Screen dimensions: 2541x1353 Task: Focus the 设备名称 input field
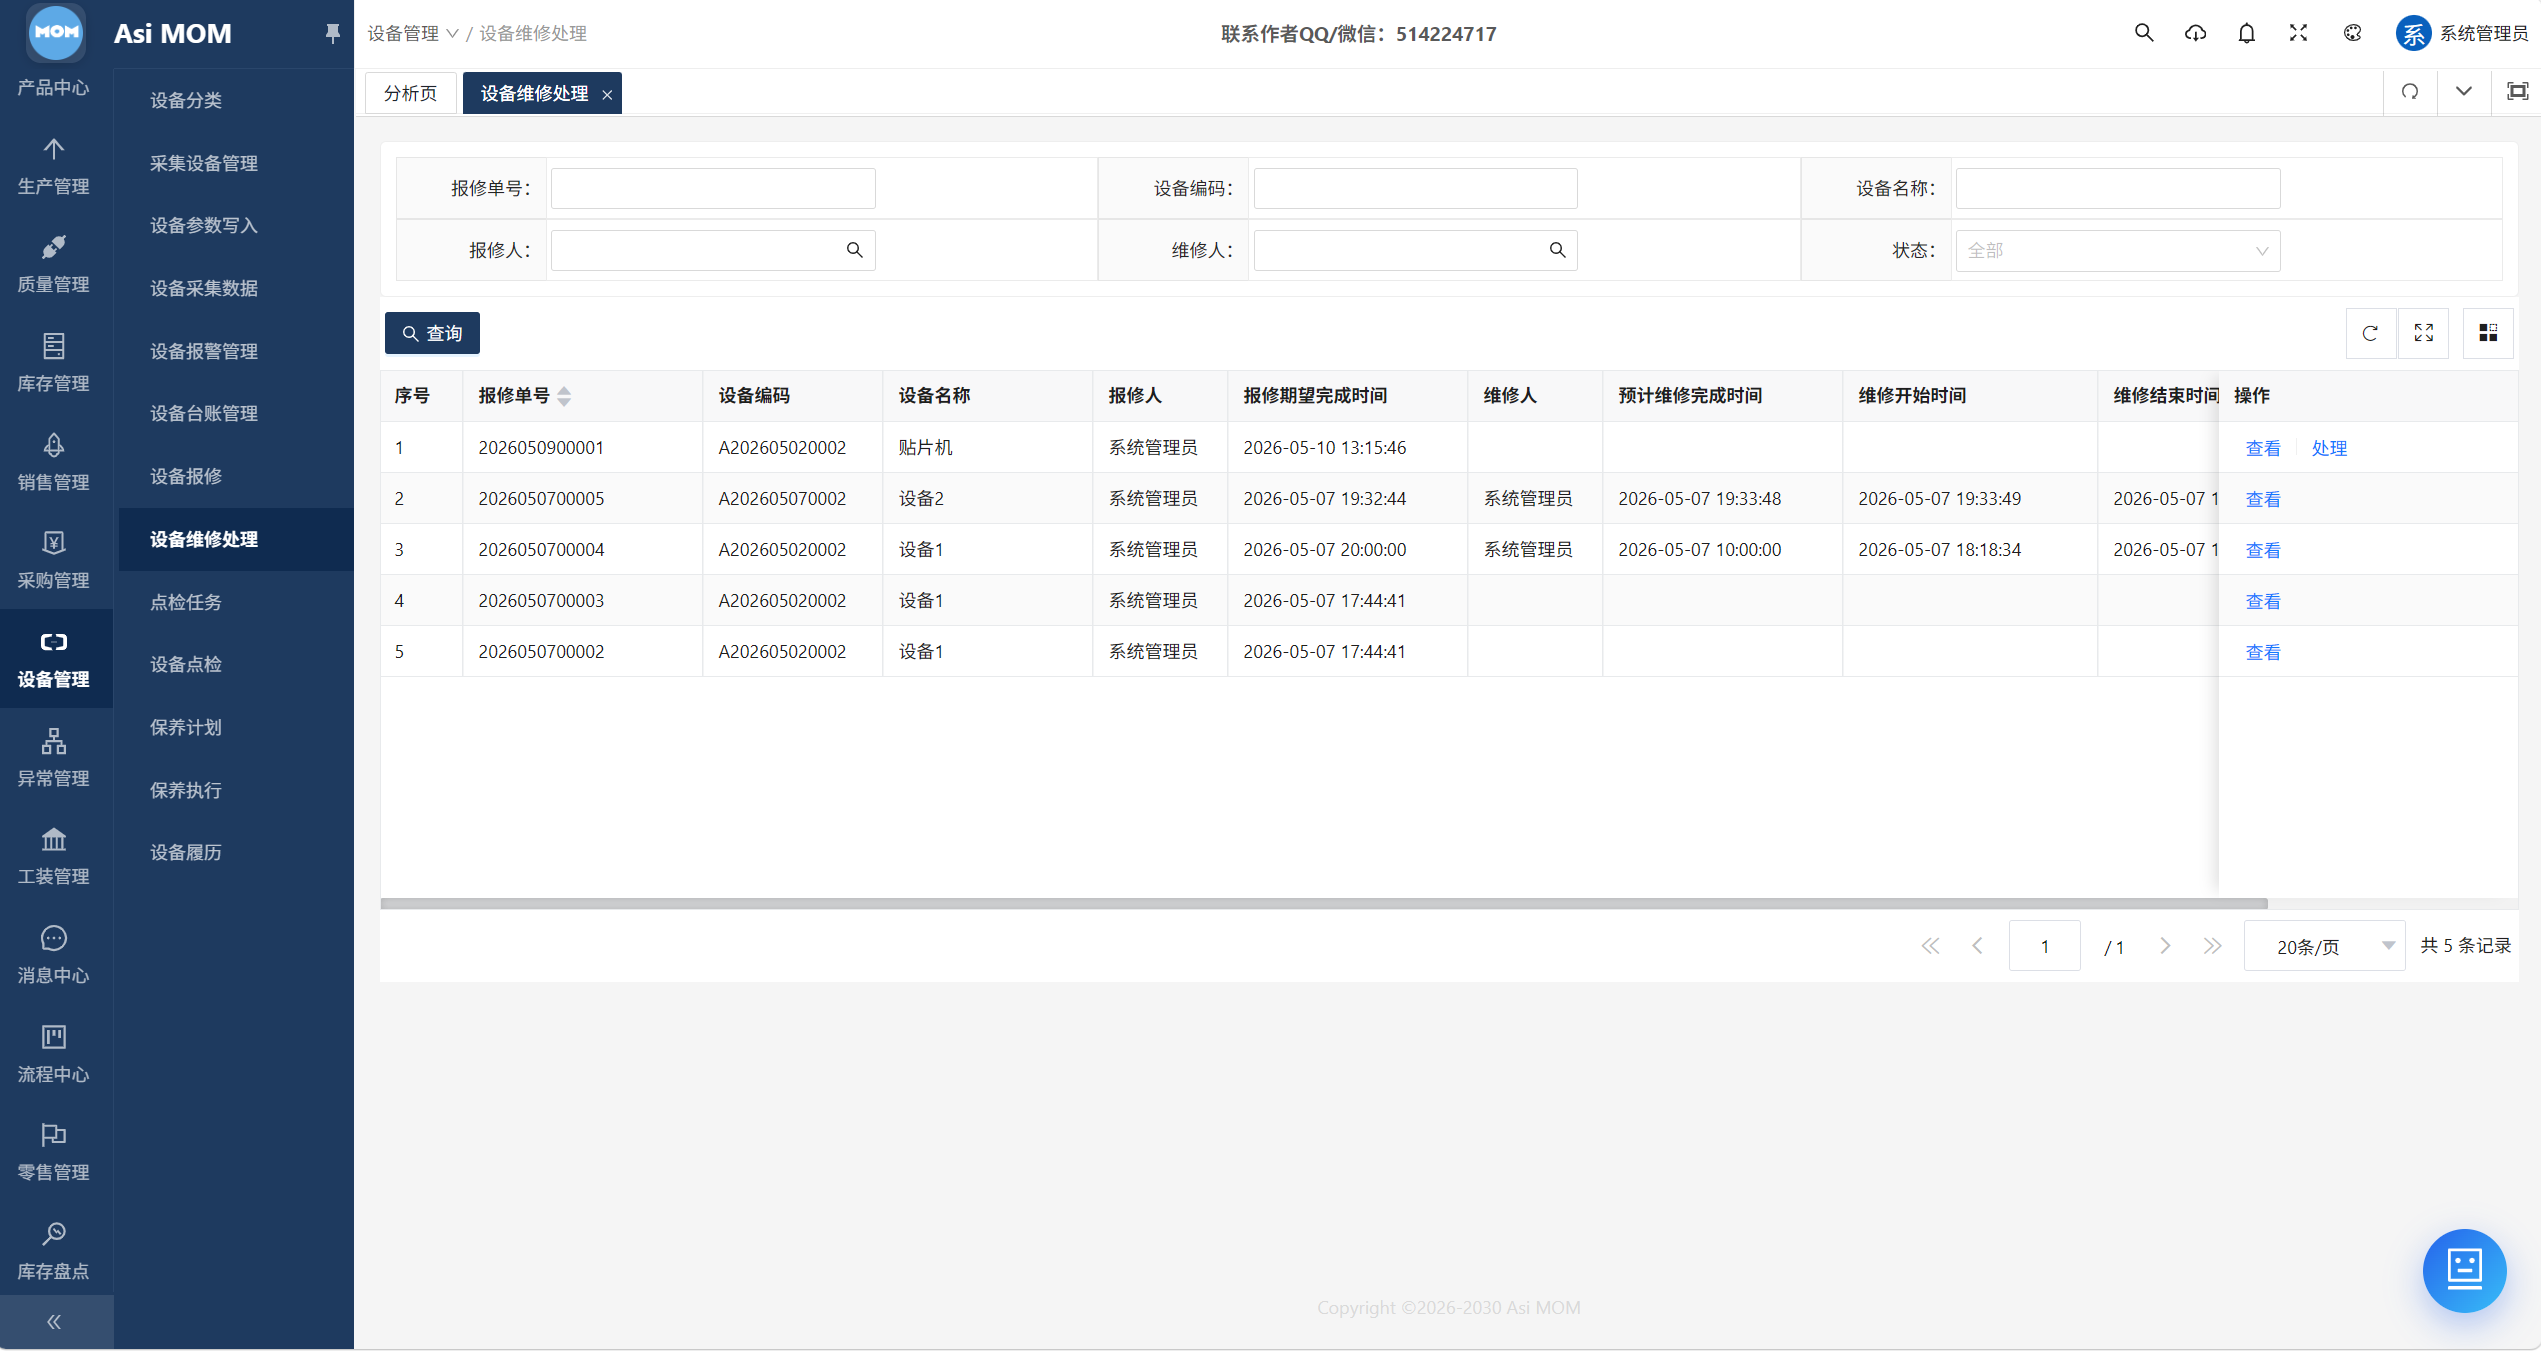tap(2117, 188)
